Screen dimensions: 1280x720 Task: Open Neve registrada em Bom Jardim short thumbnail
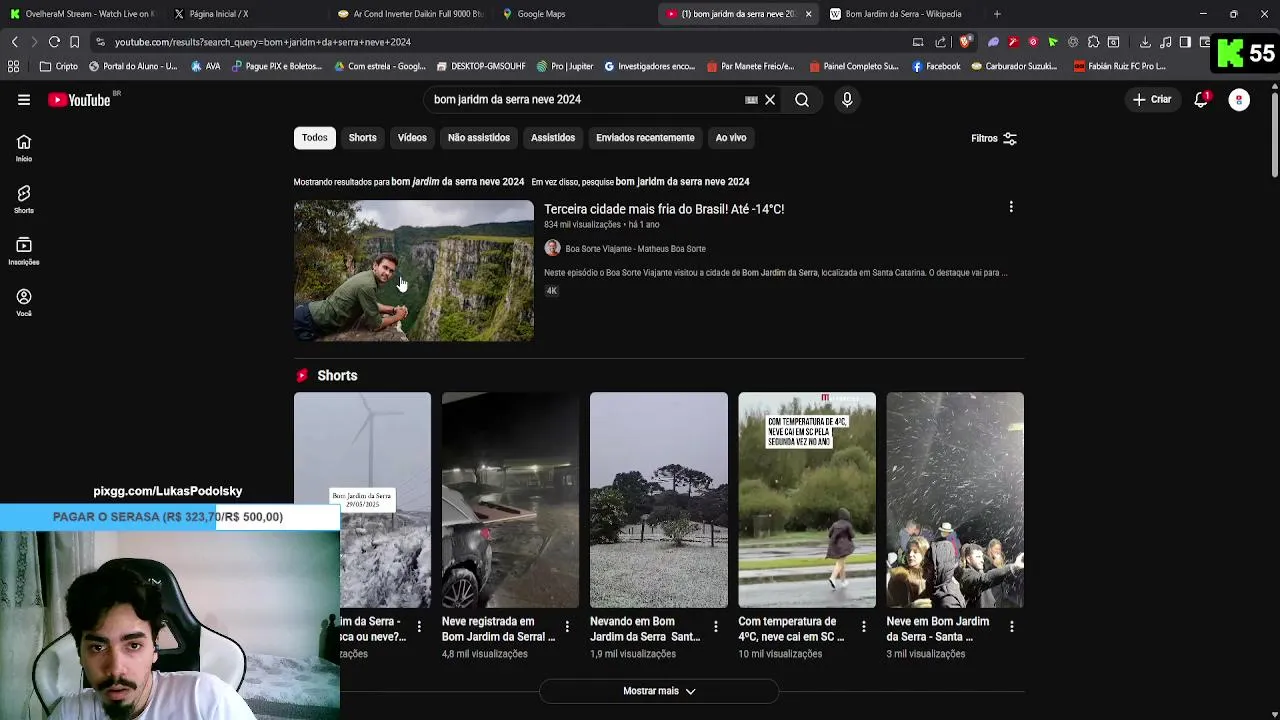(x=510, y=500)
